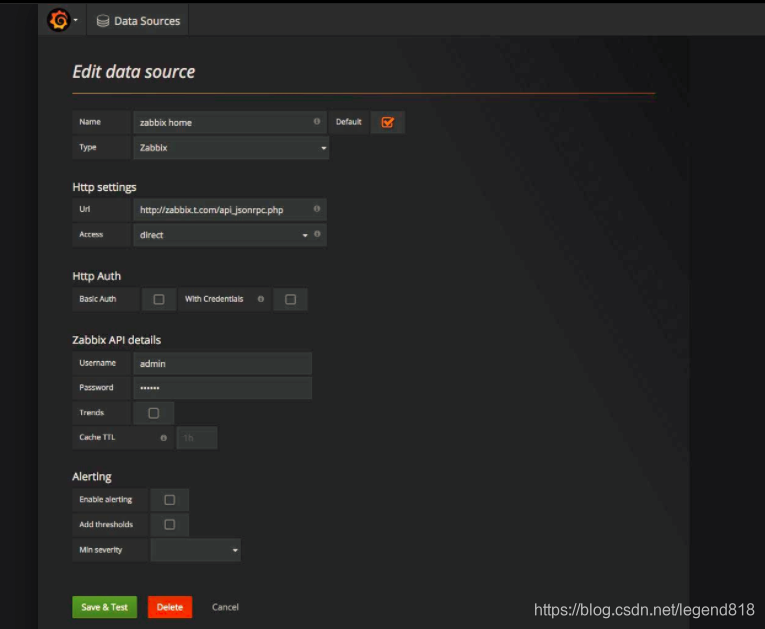Click the info icon next to Access dropdown
This screenshot has height=629, width=765.
[317, 234]
